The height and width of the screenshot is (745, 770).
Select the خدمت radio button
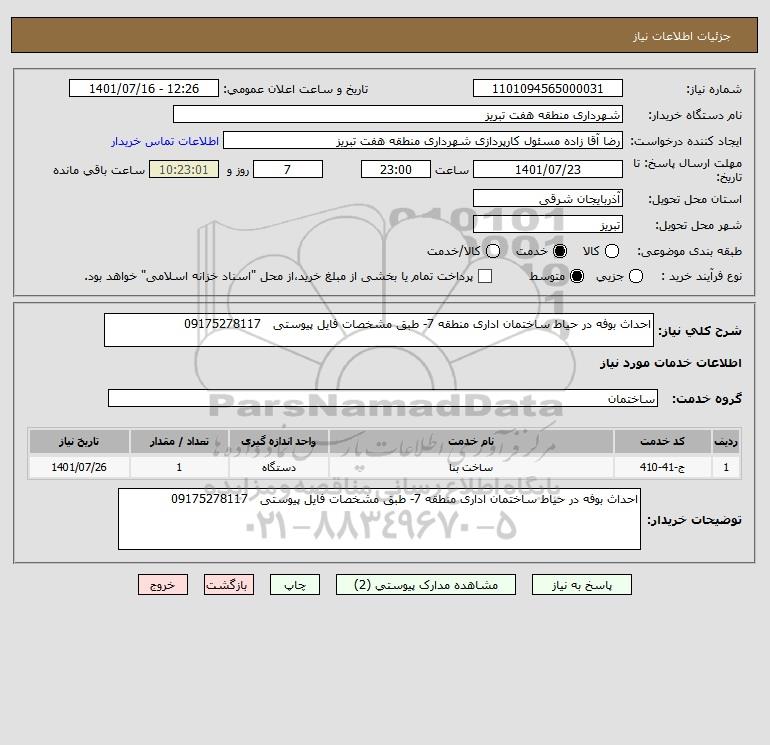(x=559, y=251)
